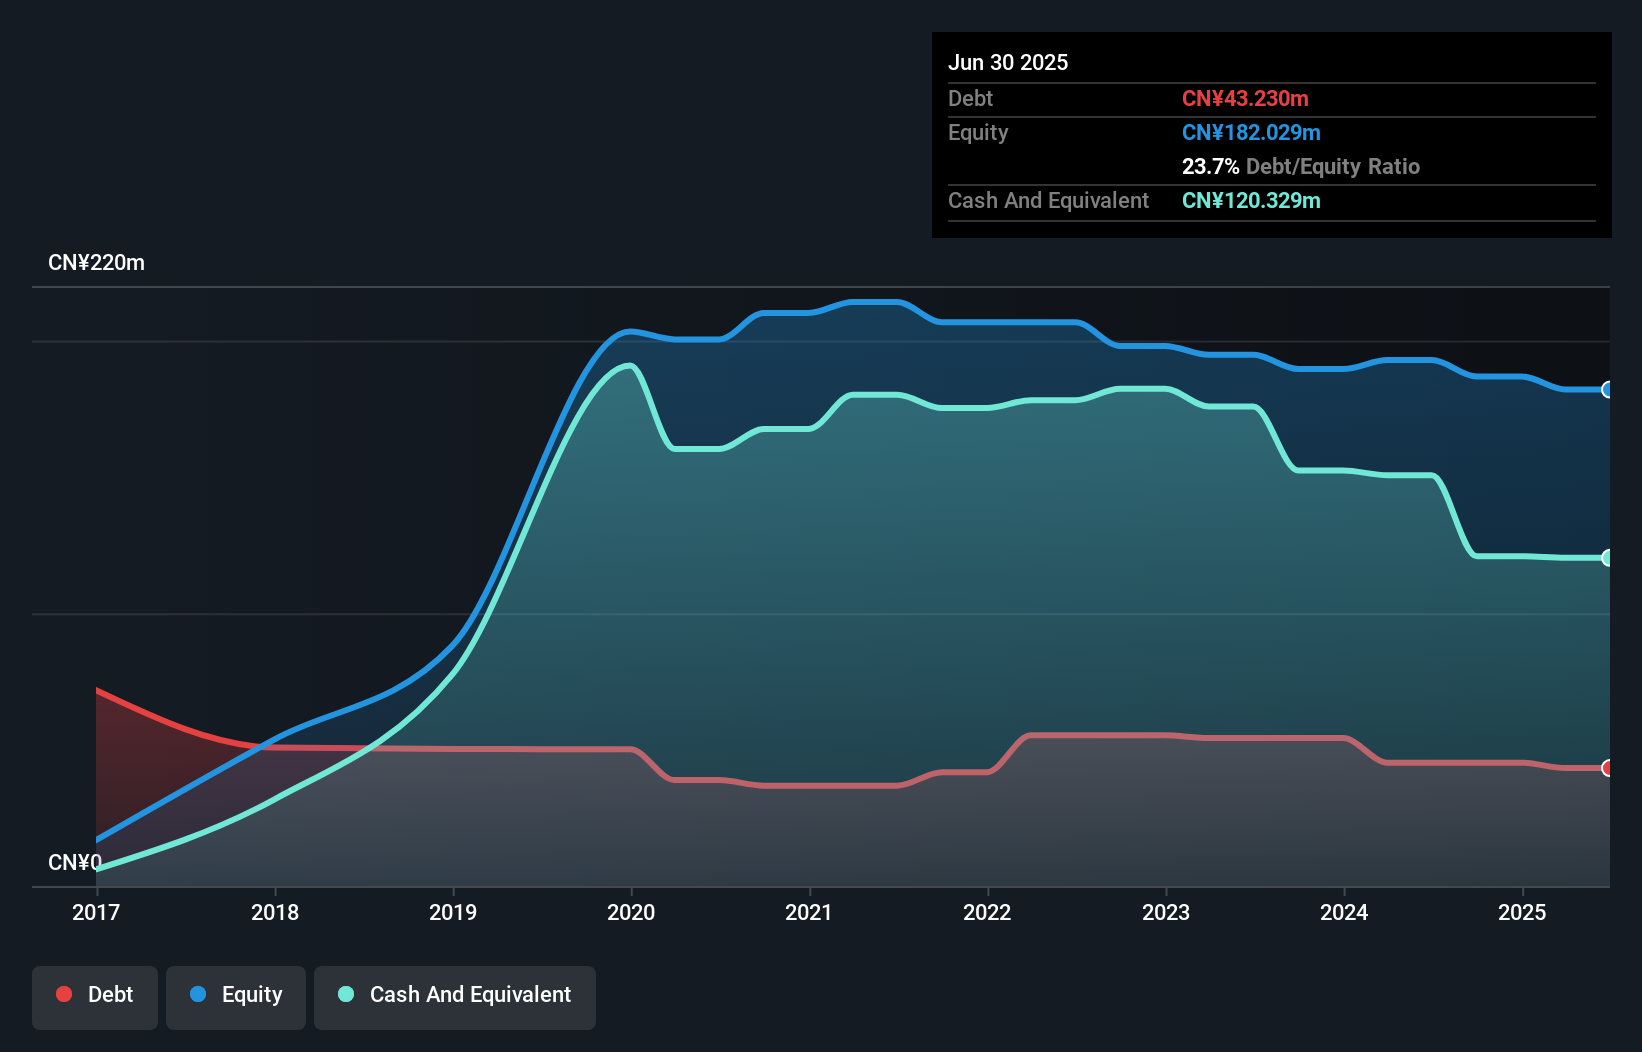1642x1052 pixels.
Task: Click the CN¥120.329m cash value
Action: coord(1250,201)
